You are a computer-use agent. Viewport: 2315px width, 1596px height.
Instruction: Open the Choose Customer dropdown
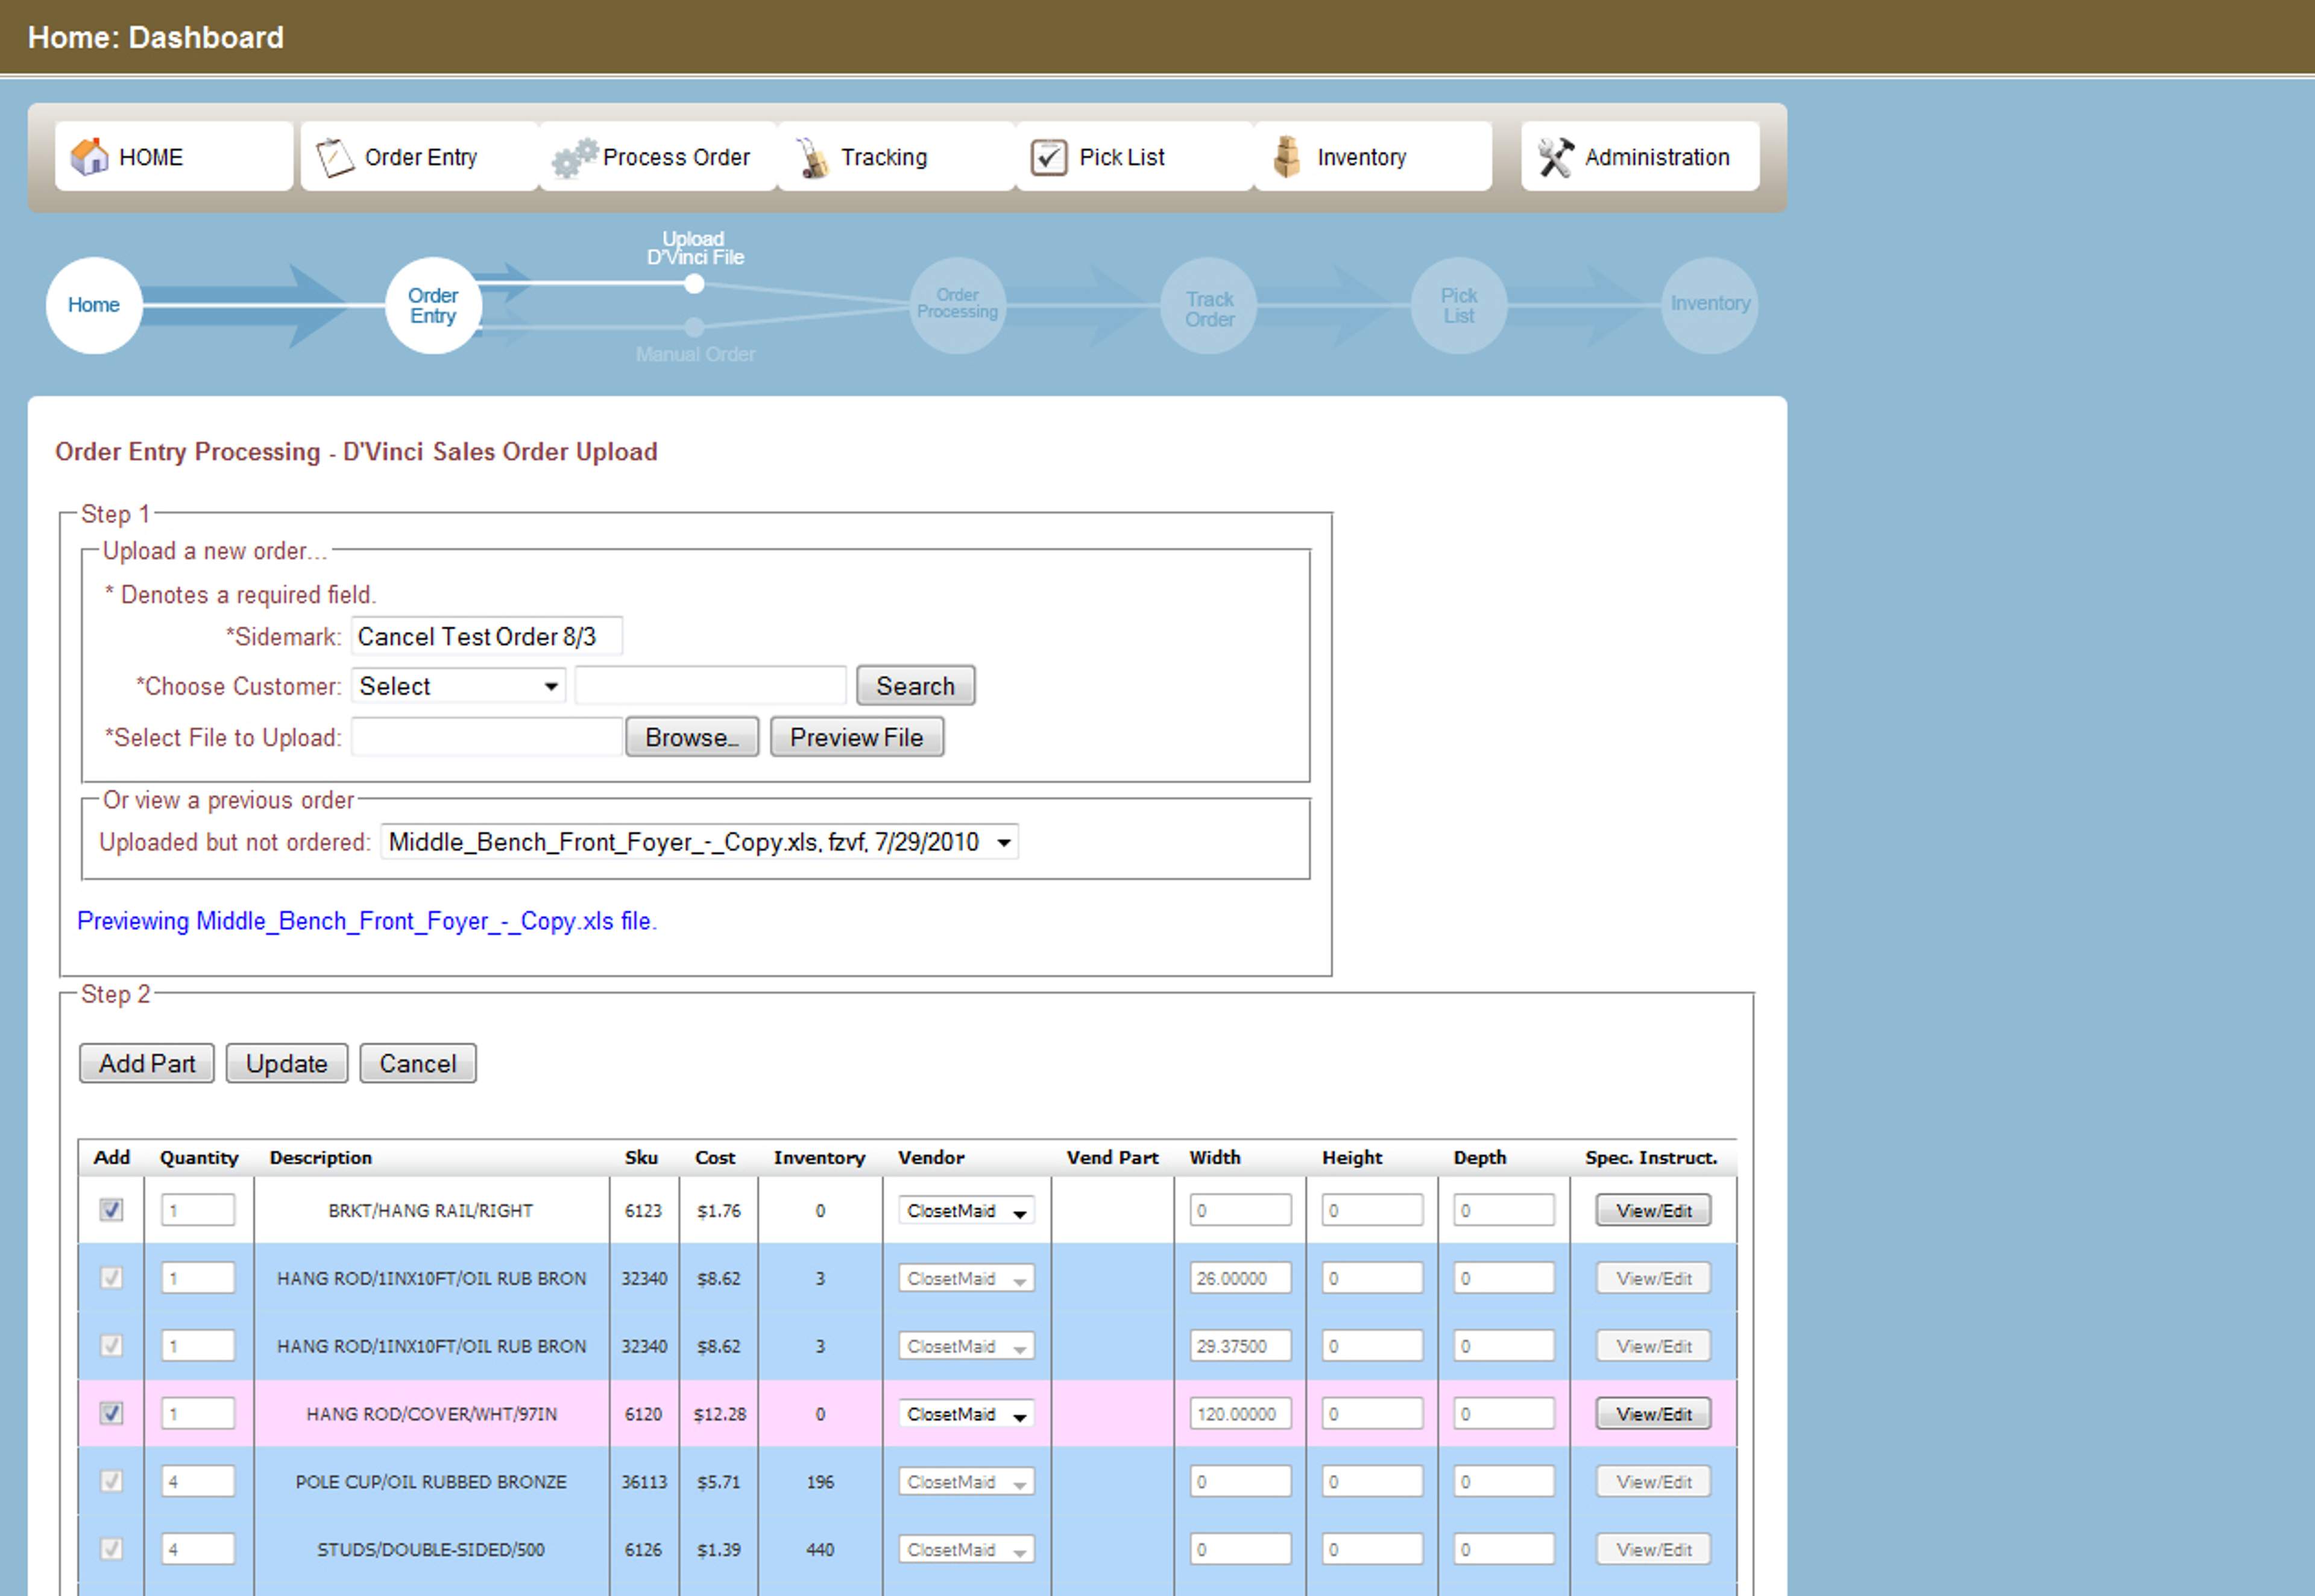458,686
